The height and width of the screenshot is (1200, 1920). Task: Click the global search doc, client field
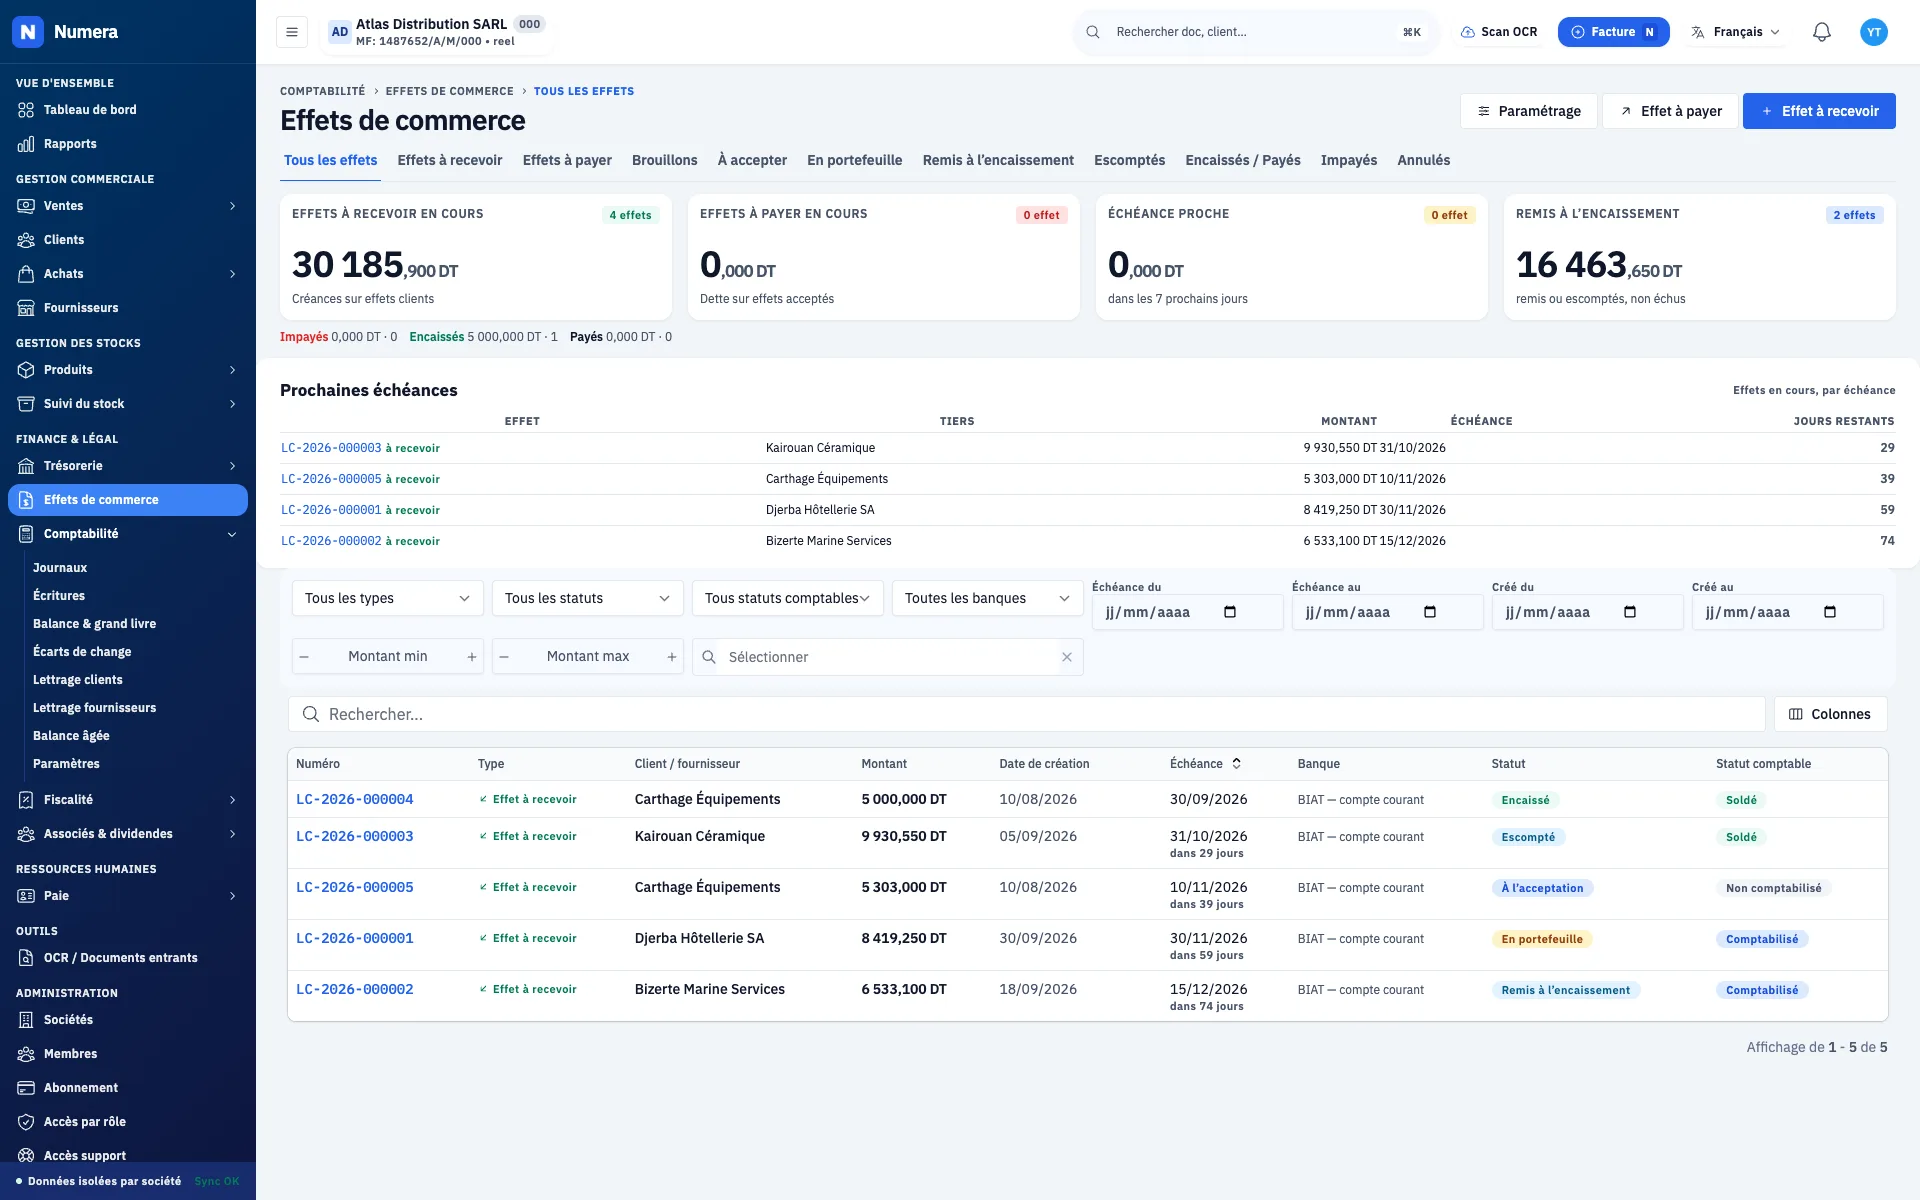pos(1256,32)
